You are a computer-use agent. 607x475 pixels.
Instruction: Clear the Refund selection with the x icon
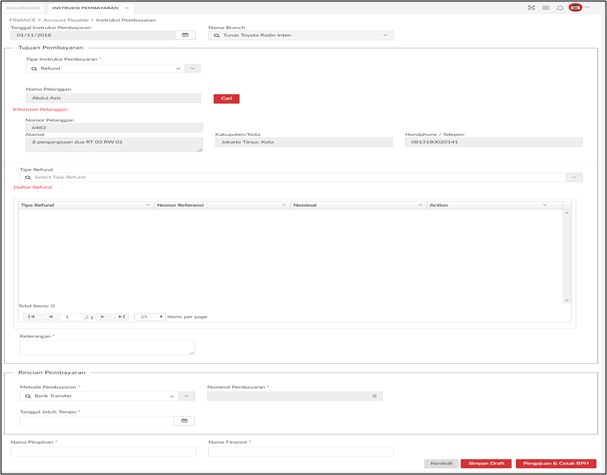point(178,69)
